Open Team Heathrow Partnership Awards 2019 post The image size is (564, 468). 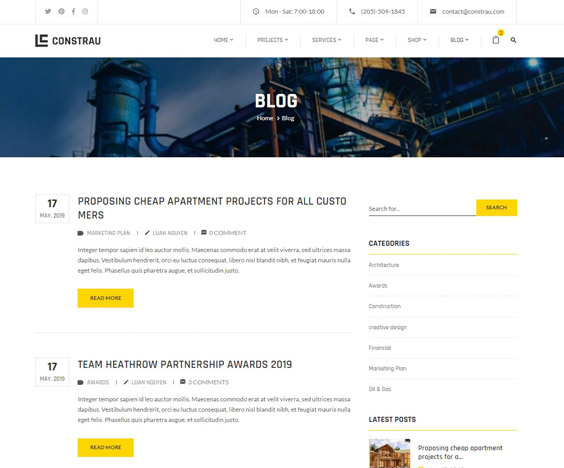185,364
